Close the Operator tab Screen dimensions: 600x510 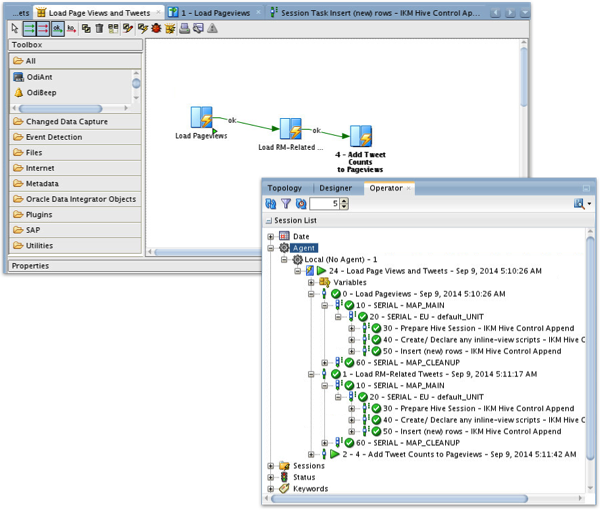[x=409, y=188]
